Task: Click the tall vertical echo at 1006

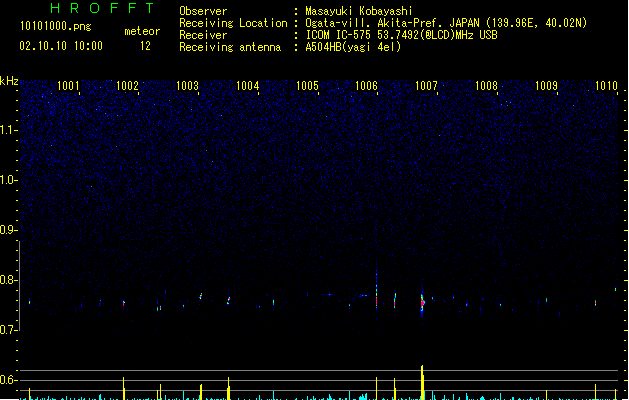Action: (376, 287)
